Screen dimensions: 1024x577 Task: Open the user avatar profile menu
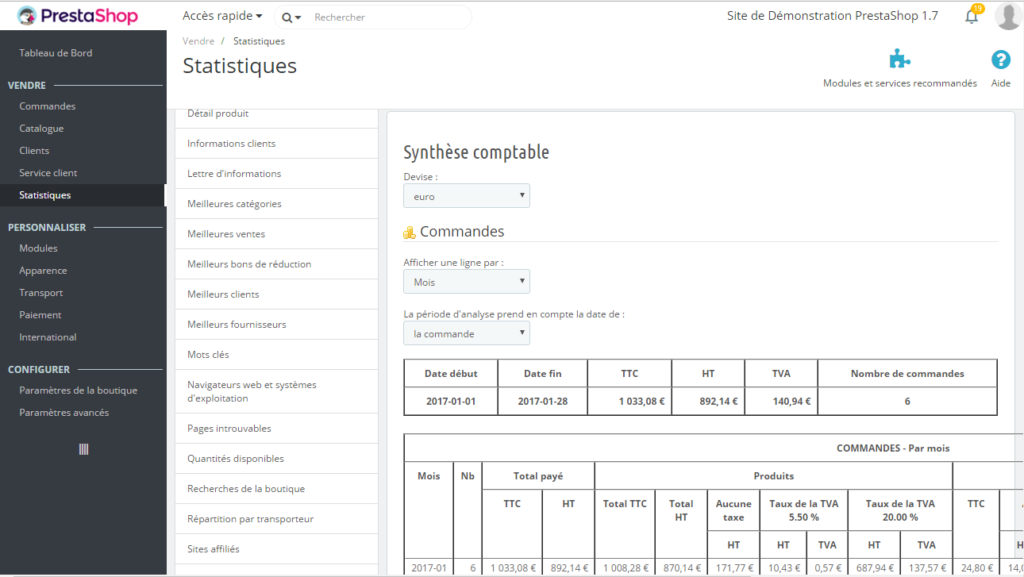(1008, 16)
